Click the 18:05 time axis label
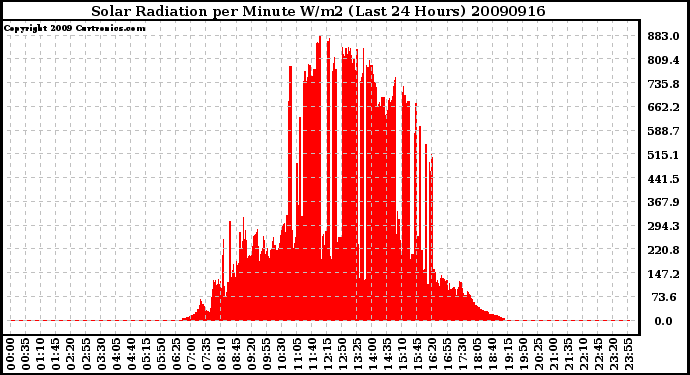 click(477, 354)
